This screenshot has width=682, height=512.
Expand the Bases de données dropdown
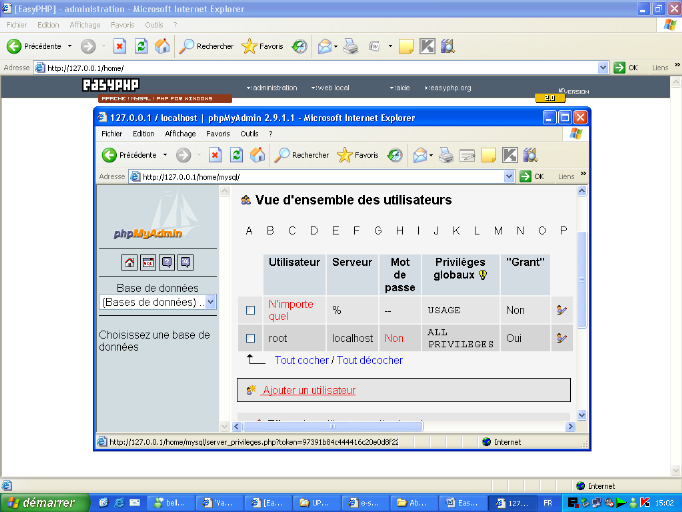(211, 301)
